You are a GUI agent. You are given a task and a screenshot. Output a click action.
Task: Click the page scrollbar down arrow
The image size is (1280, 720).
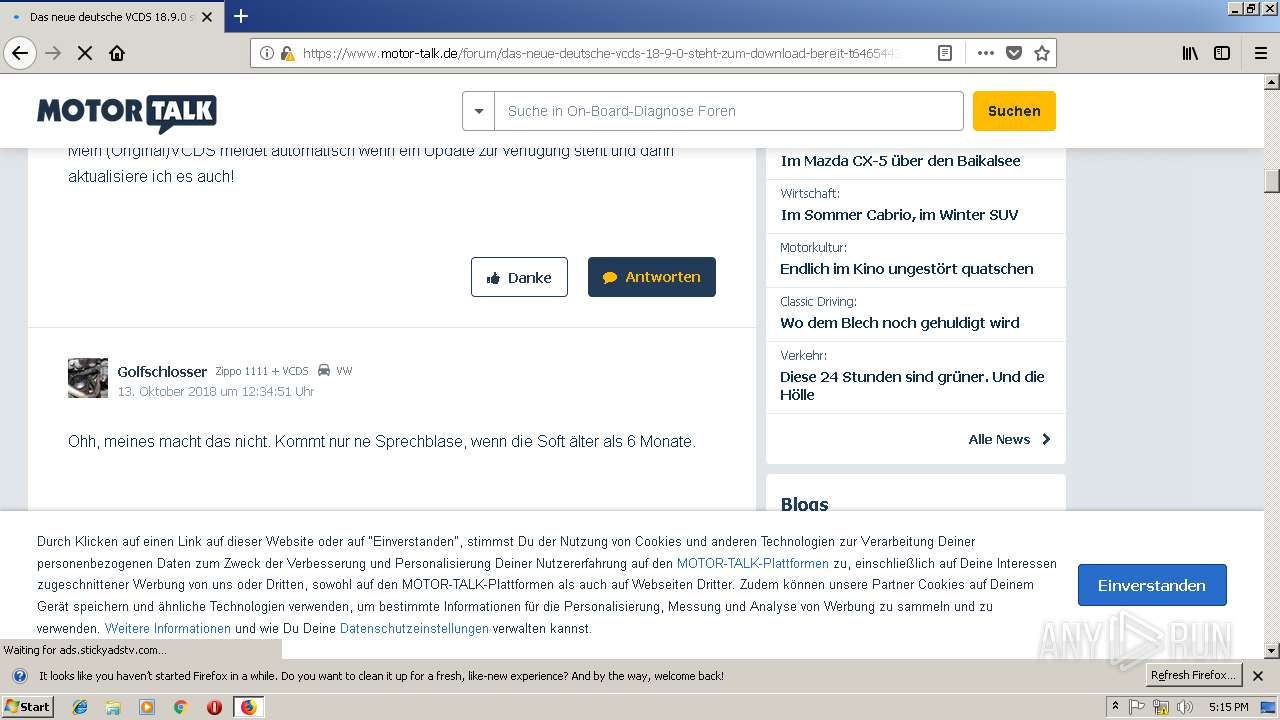pos(1272,651)
